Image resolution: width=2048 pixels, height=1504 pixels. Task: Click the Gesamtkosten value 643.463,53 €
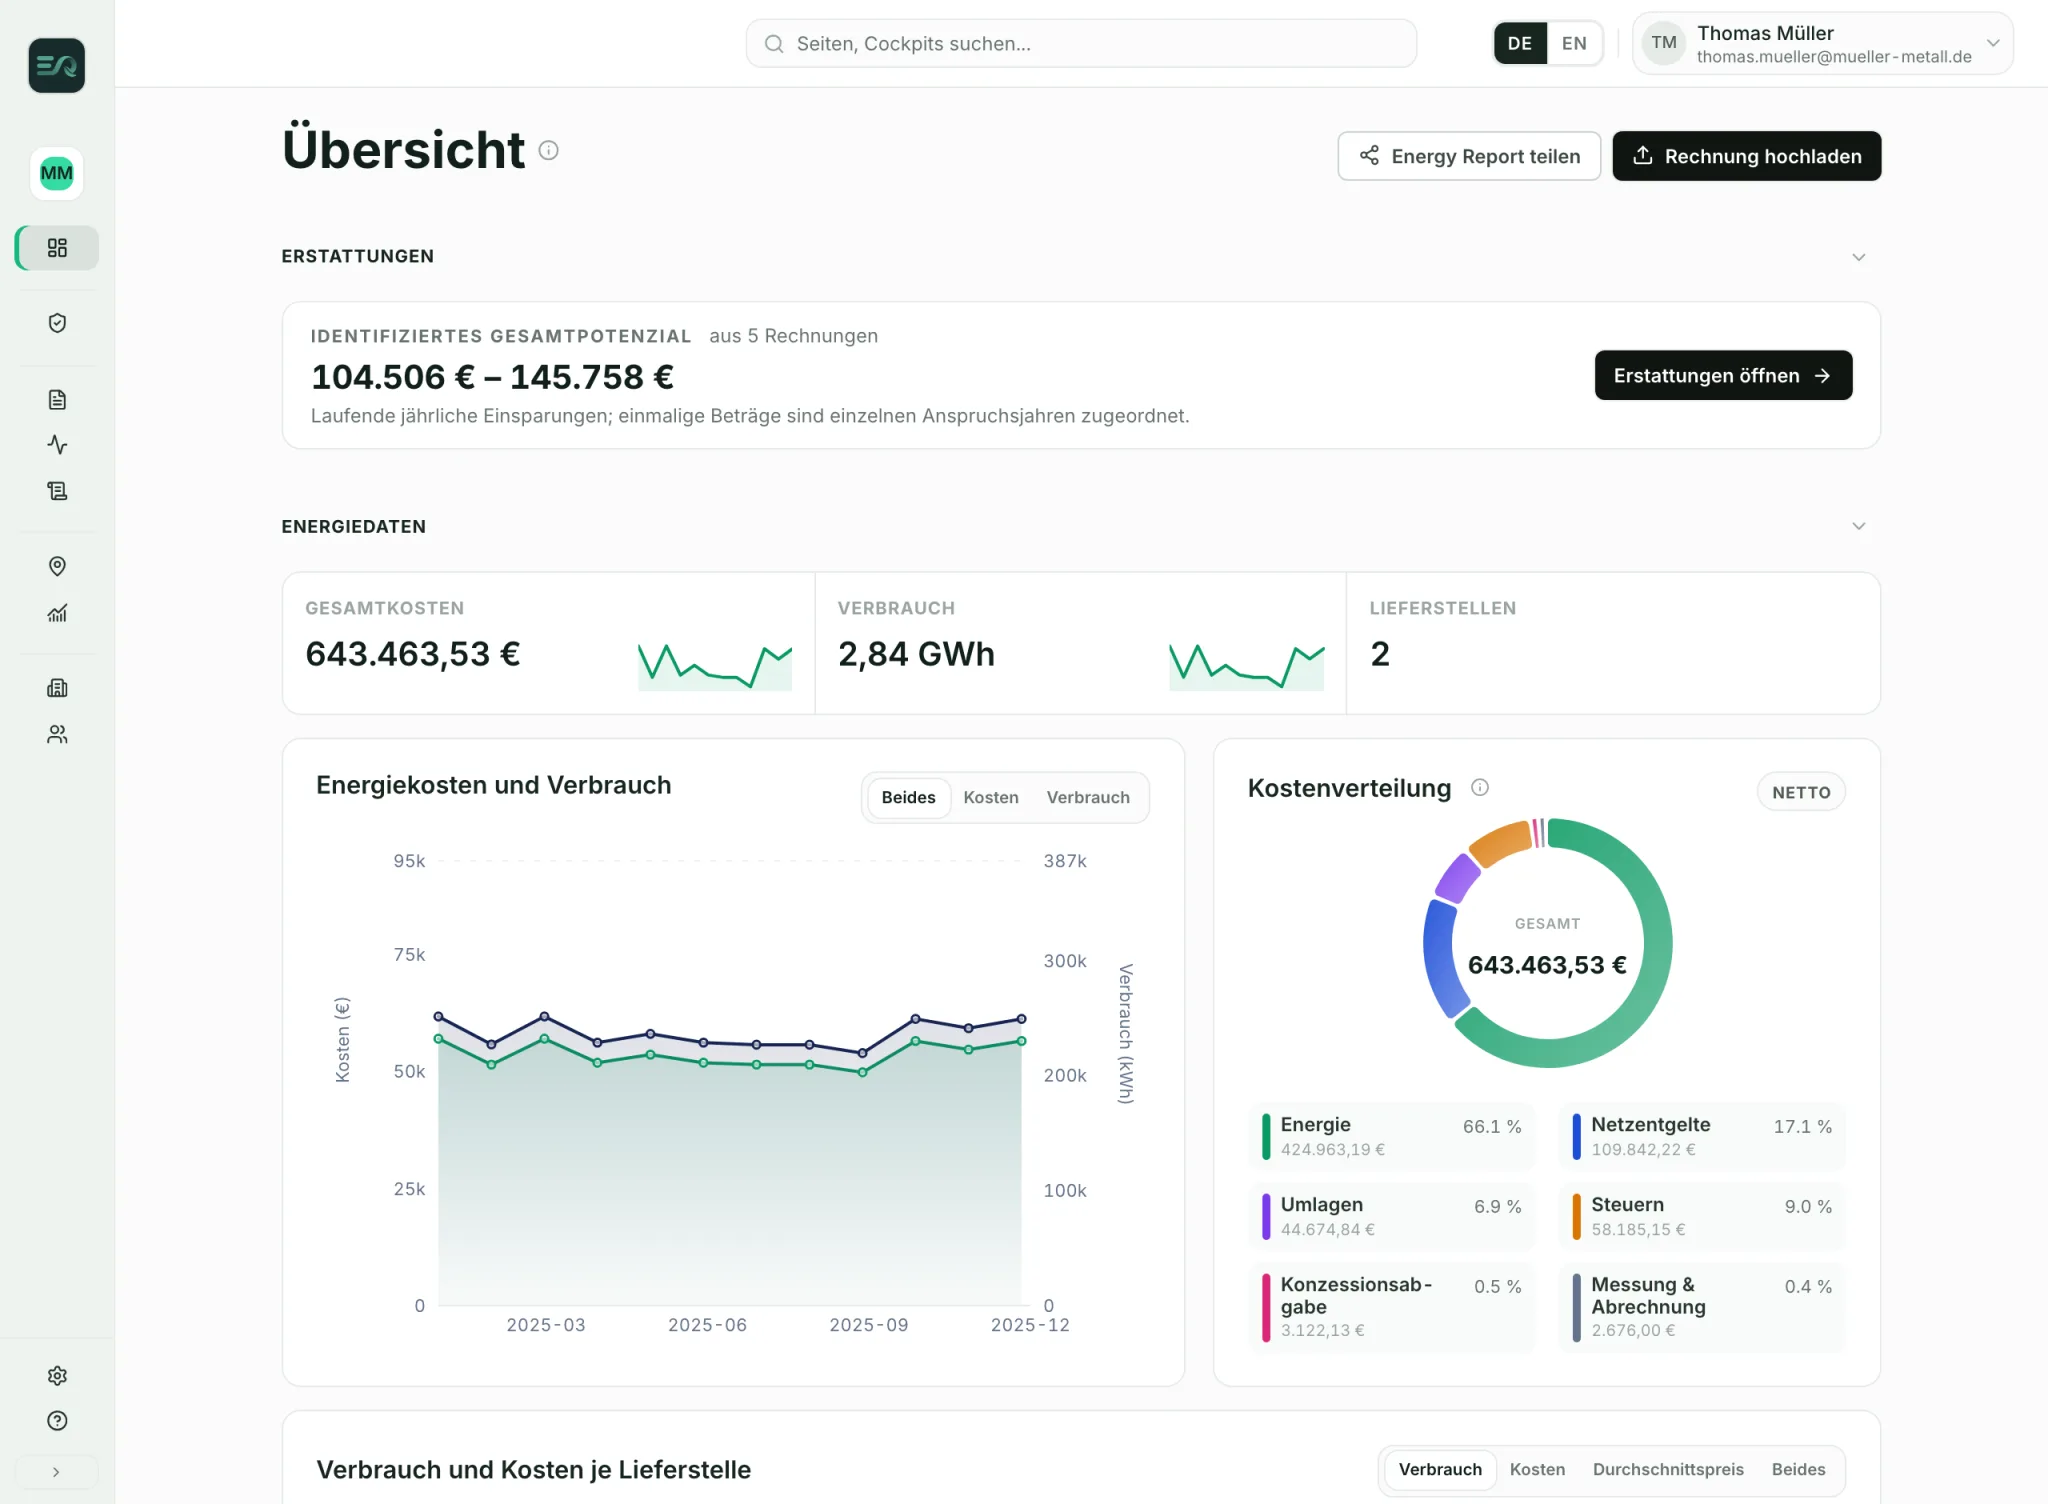point(413,654)
